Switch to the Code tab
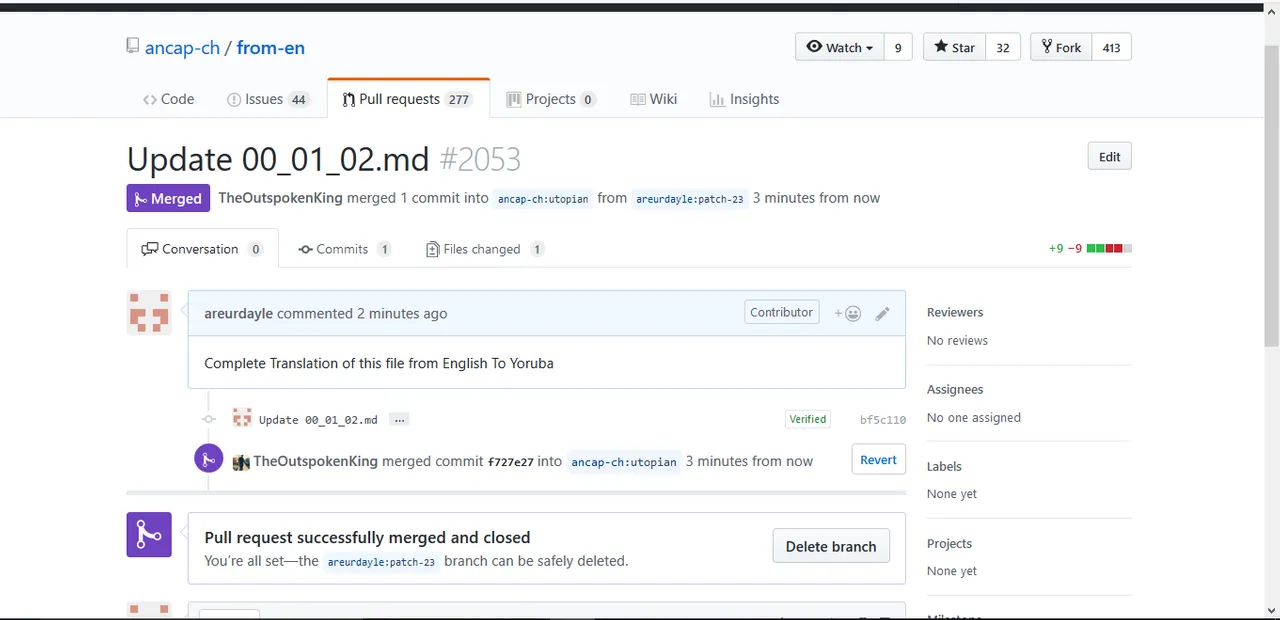Image resolution: width=1280 pixels, height=620 pixels. click(x=168, y=99)
